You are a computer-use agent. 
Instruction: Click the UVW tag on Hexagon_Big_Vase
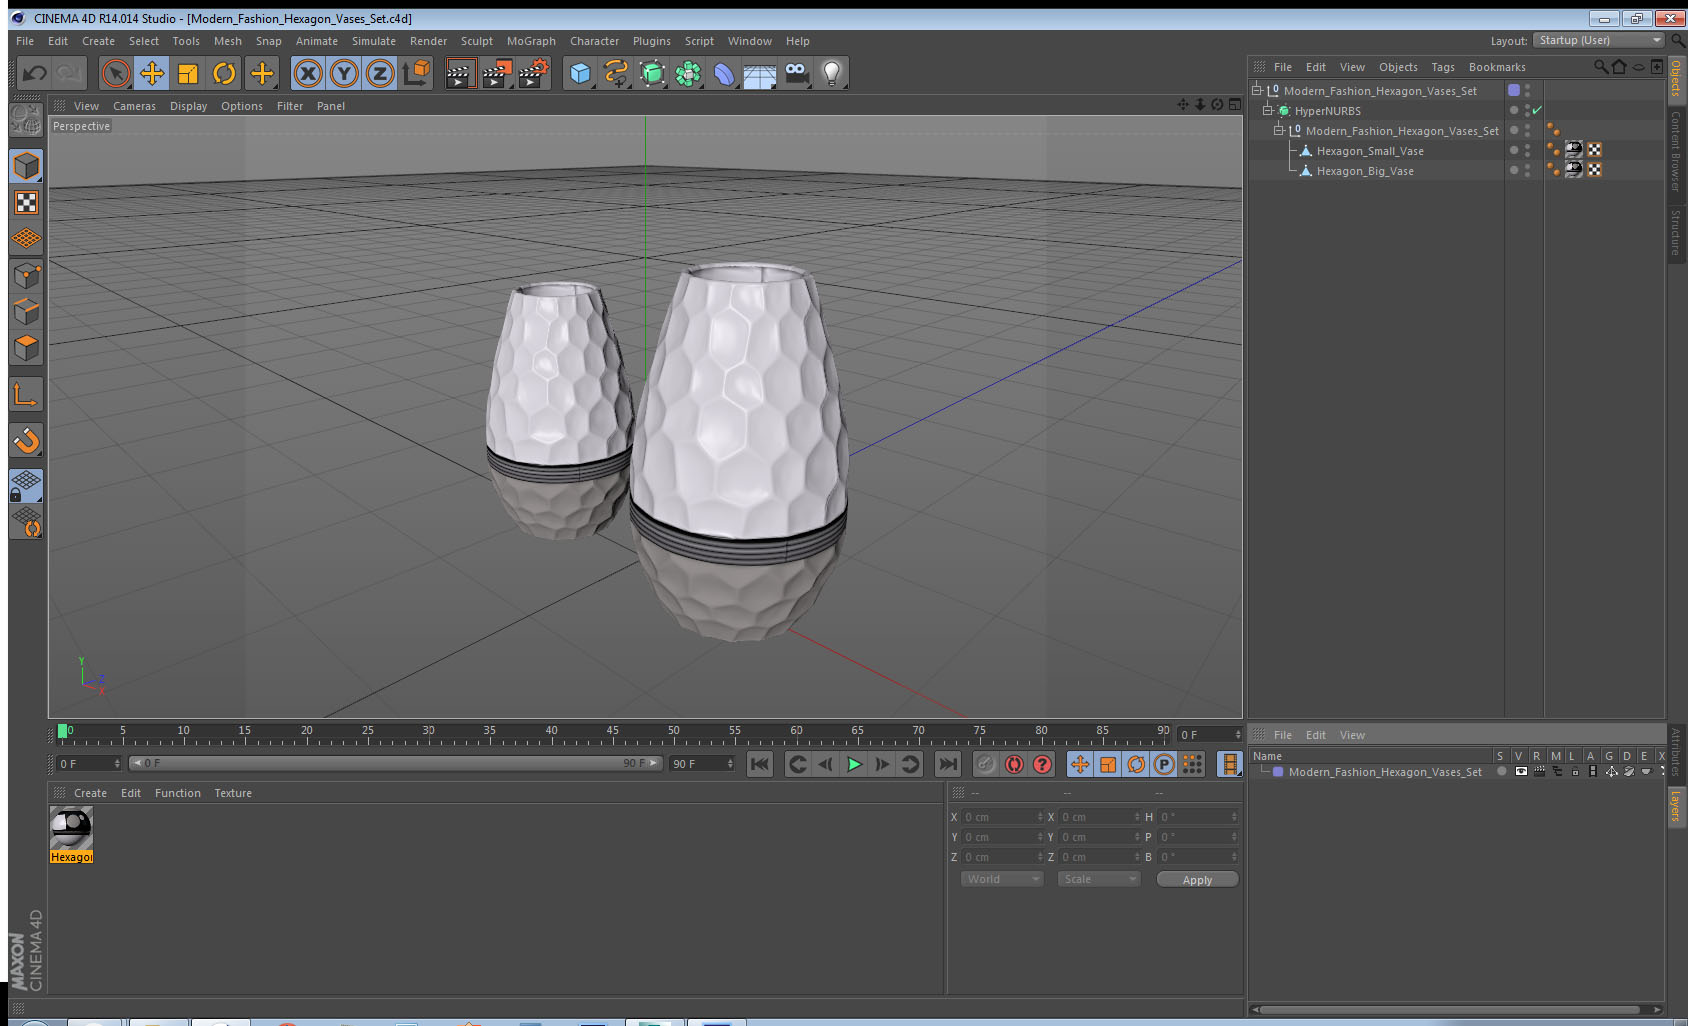(1595, 170)
